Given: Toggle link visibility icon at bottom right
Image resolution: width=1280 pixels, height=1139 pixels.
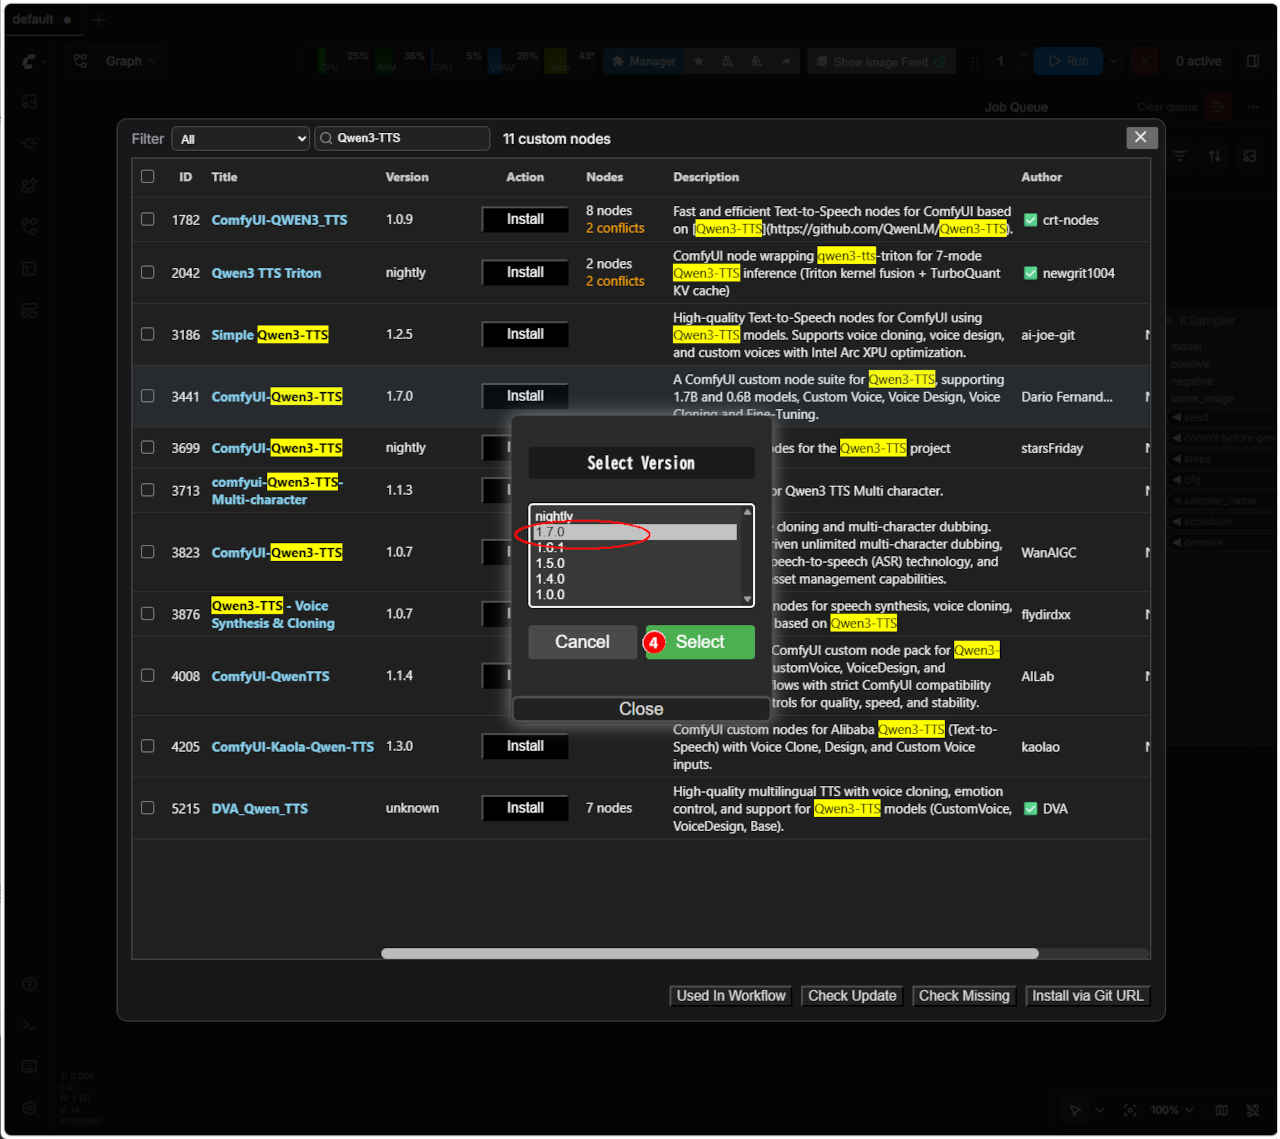Looking at the screenshot, I should [x=1253, y=1110].
